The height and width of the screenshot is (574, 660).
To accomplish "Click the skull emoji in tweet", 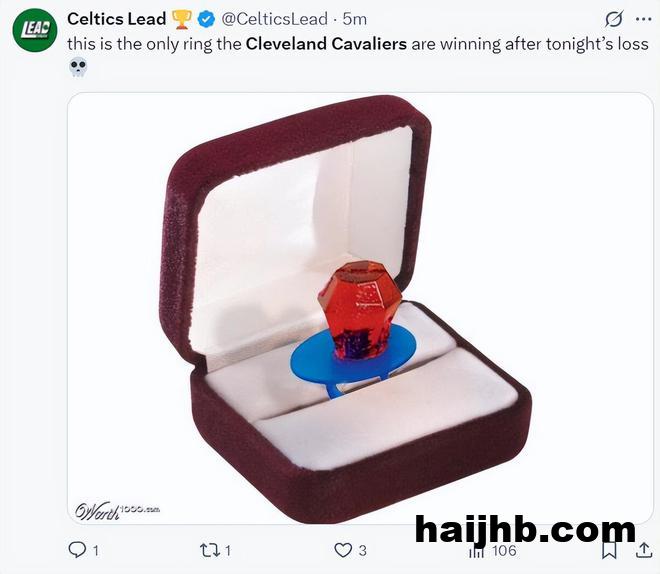I will pyautogui.click(x=78, y=67).
